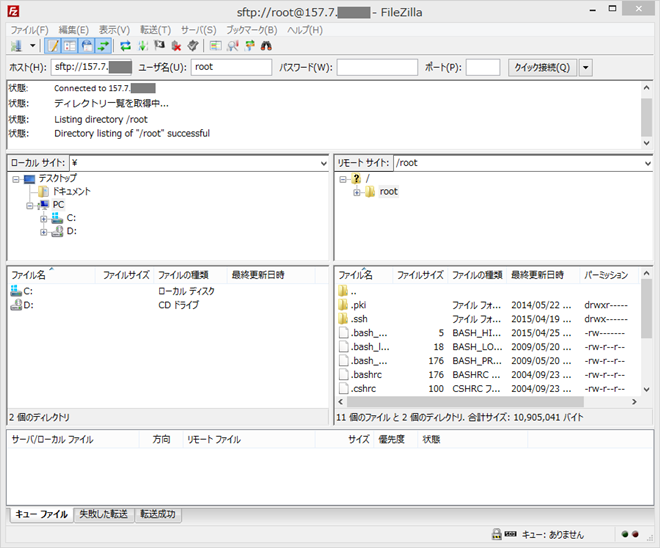
Task: Select ドキュメント in local tree
Action: tap(71, 192)
